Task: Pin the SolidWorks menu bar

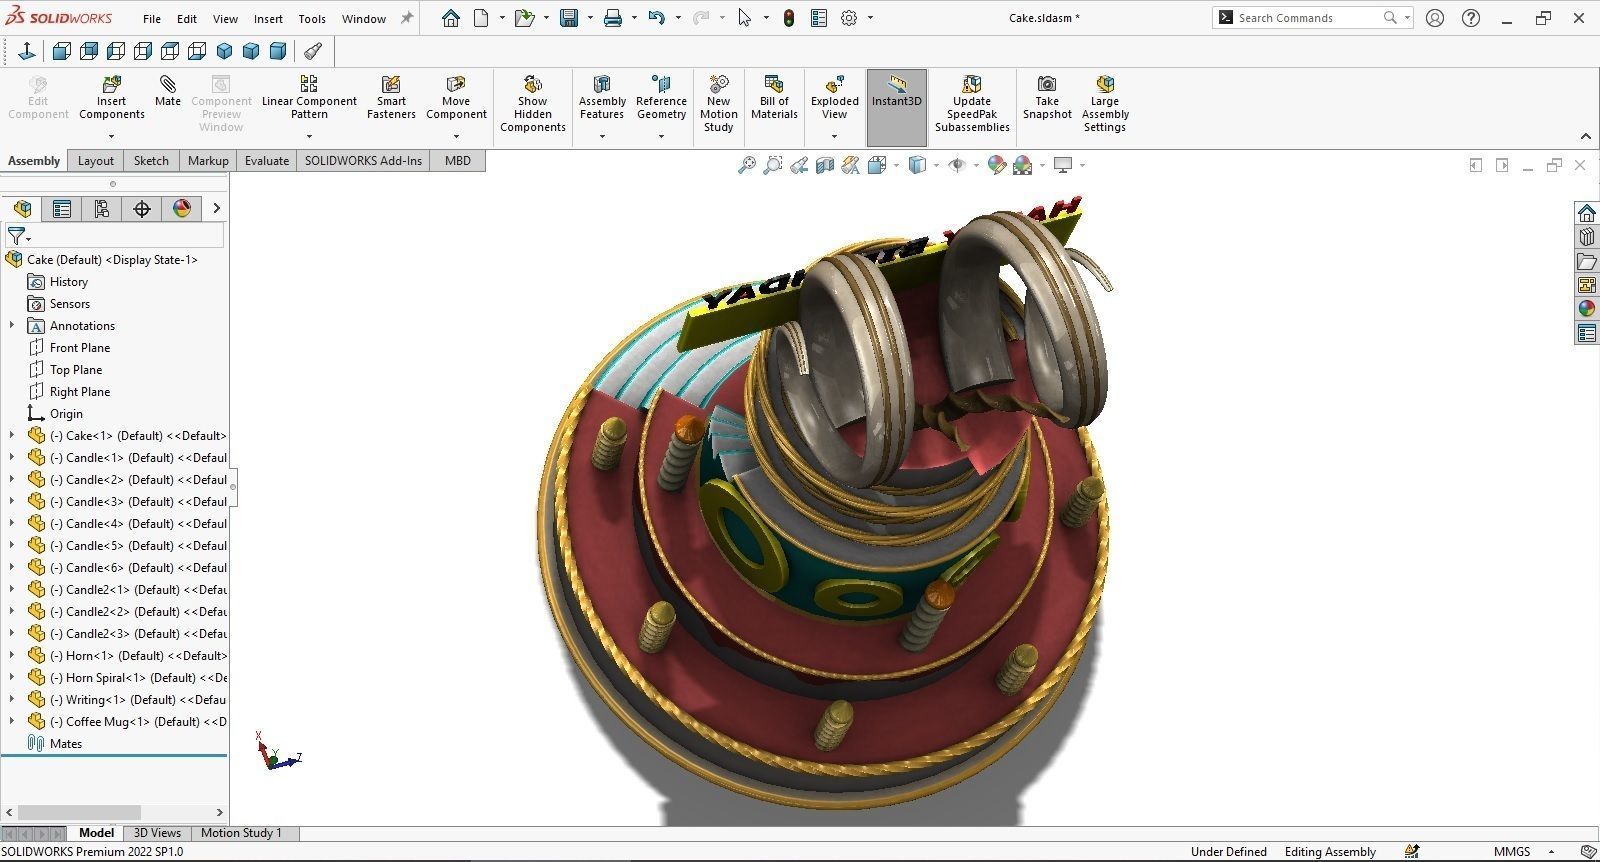Action: (x=407, y=18)
